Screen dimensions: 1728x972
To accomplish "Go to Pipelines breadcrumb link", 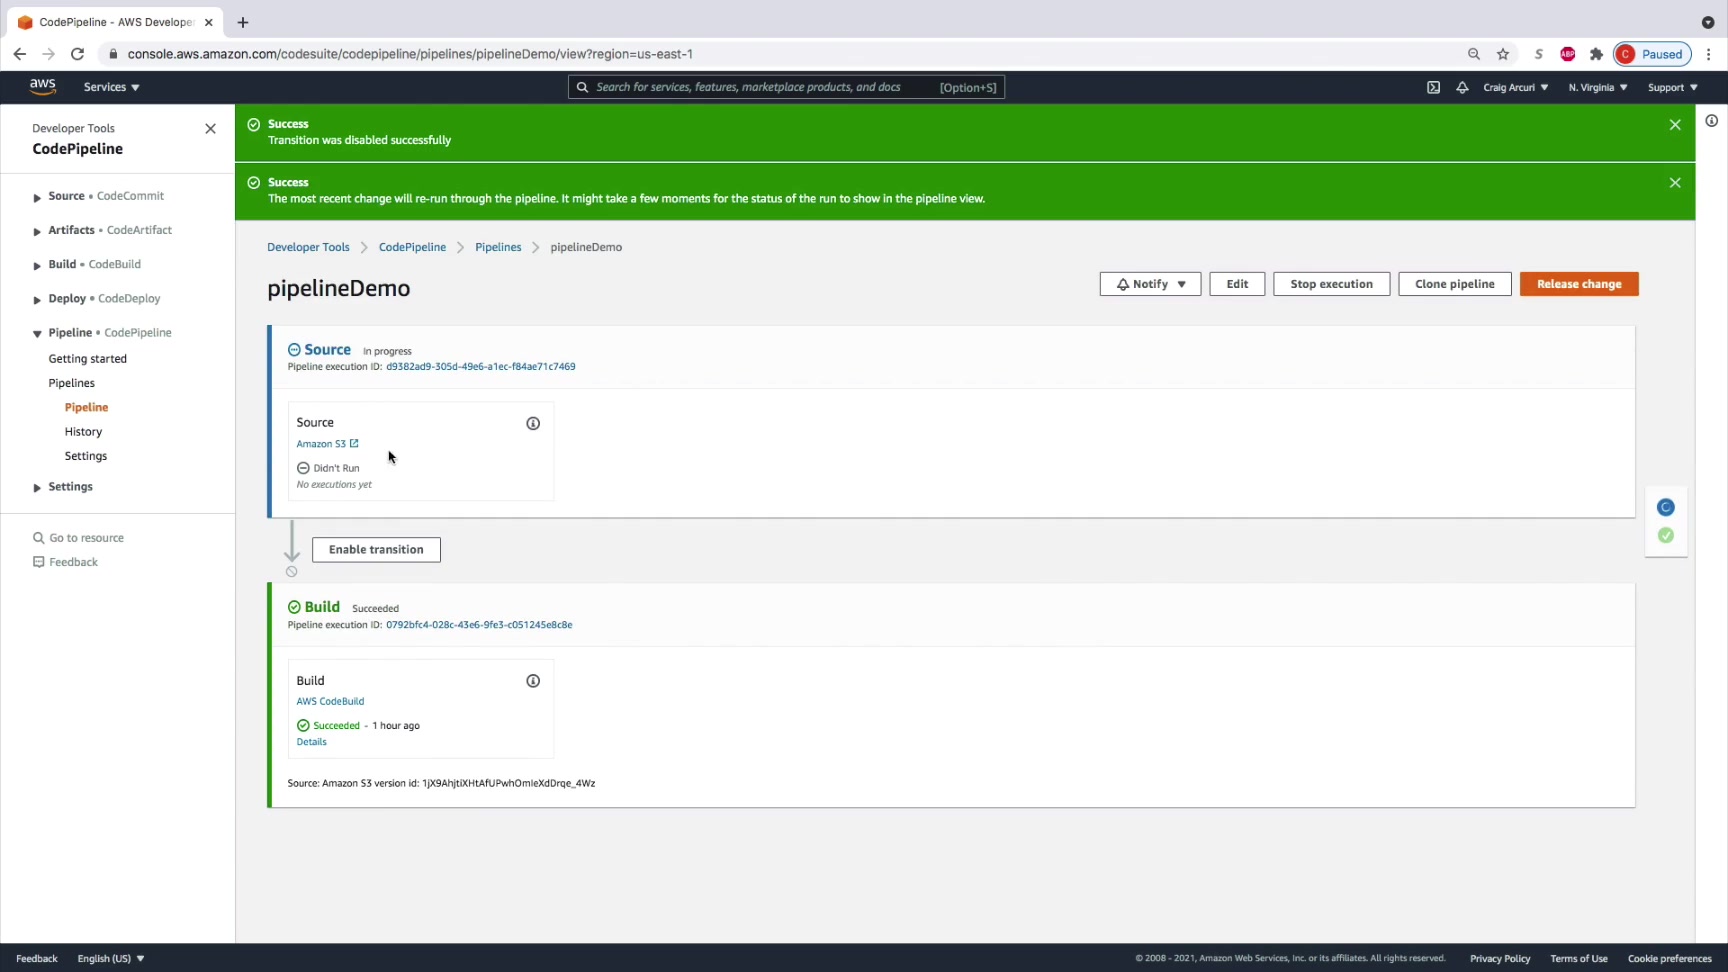I will 498,247.
